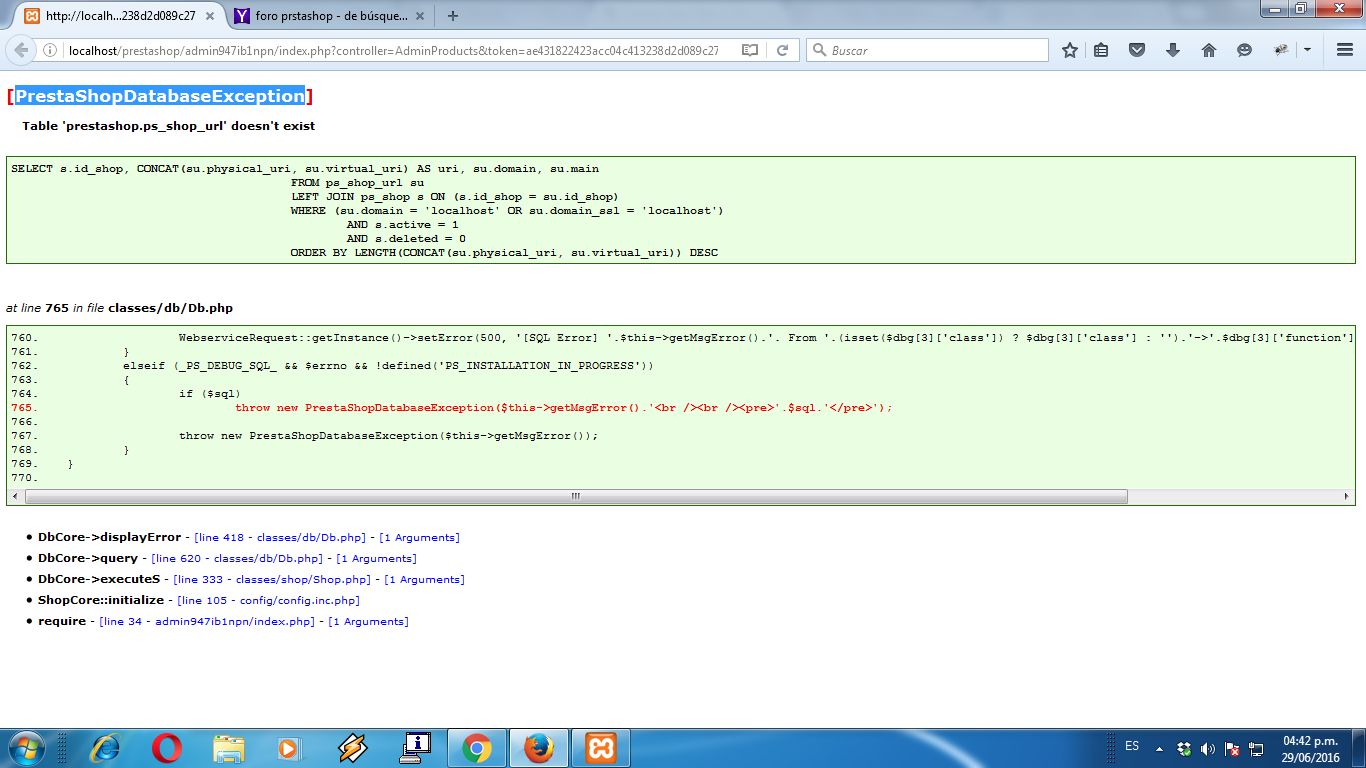Open DbCore query 1 Arguments link
Image resolution: width=1366 pixels, height=768 pixels.
(377, 559)
